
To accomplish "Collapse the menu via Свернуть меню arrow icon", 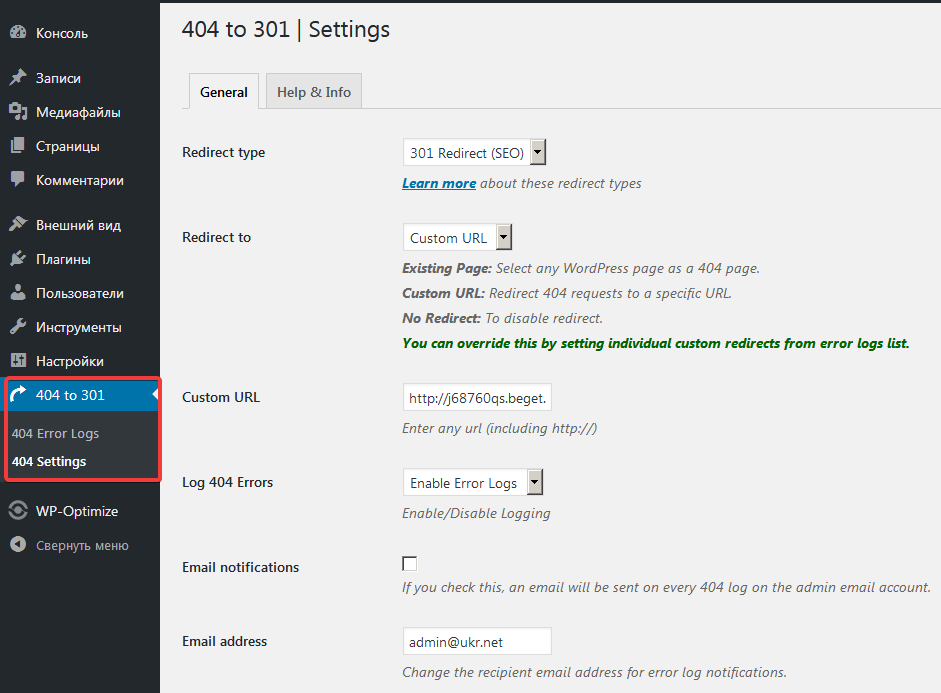I will point(18,544).
